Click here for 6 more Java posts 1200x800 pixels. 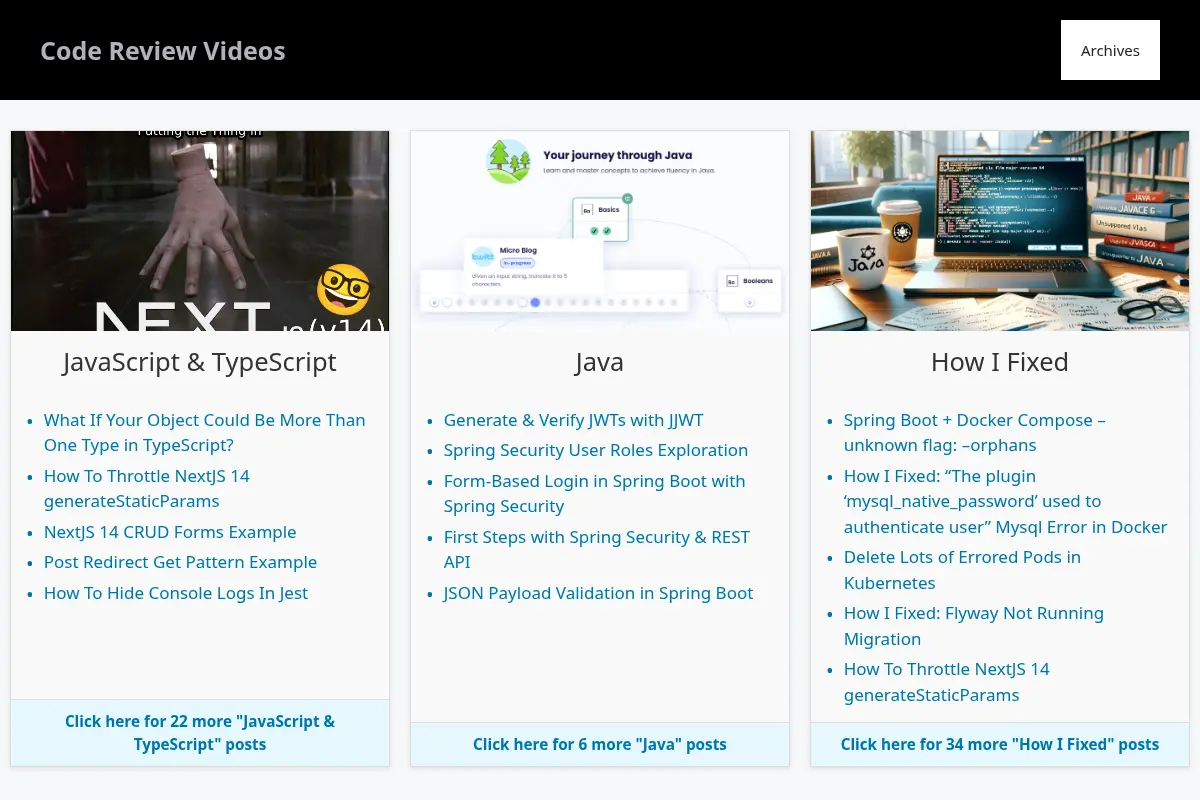[x=600, y=744]
